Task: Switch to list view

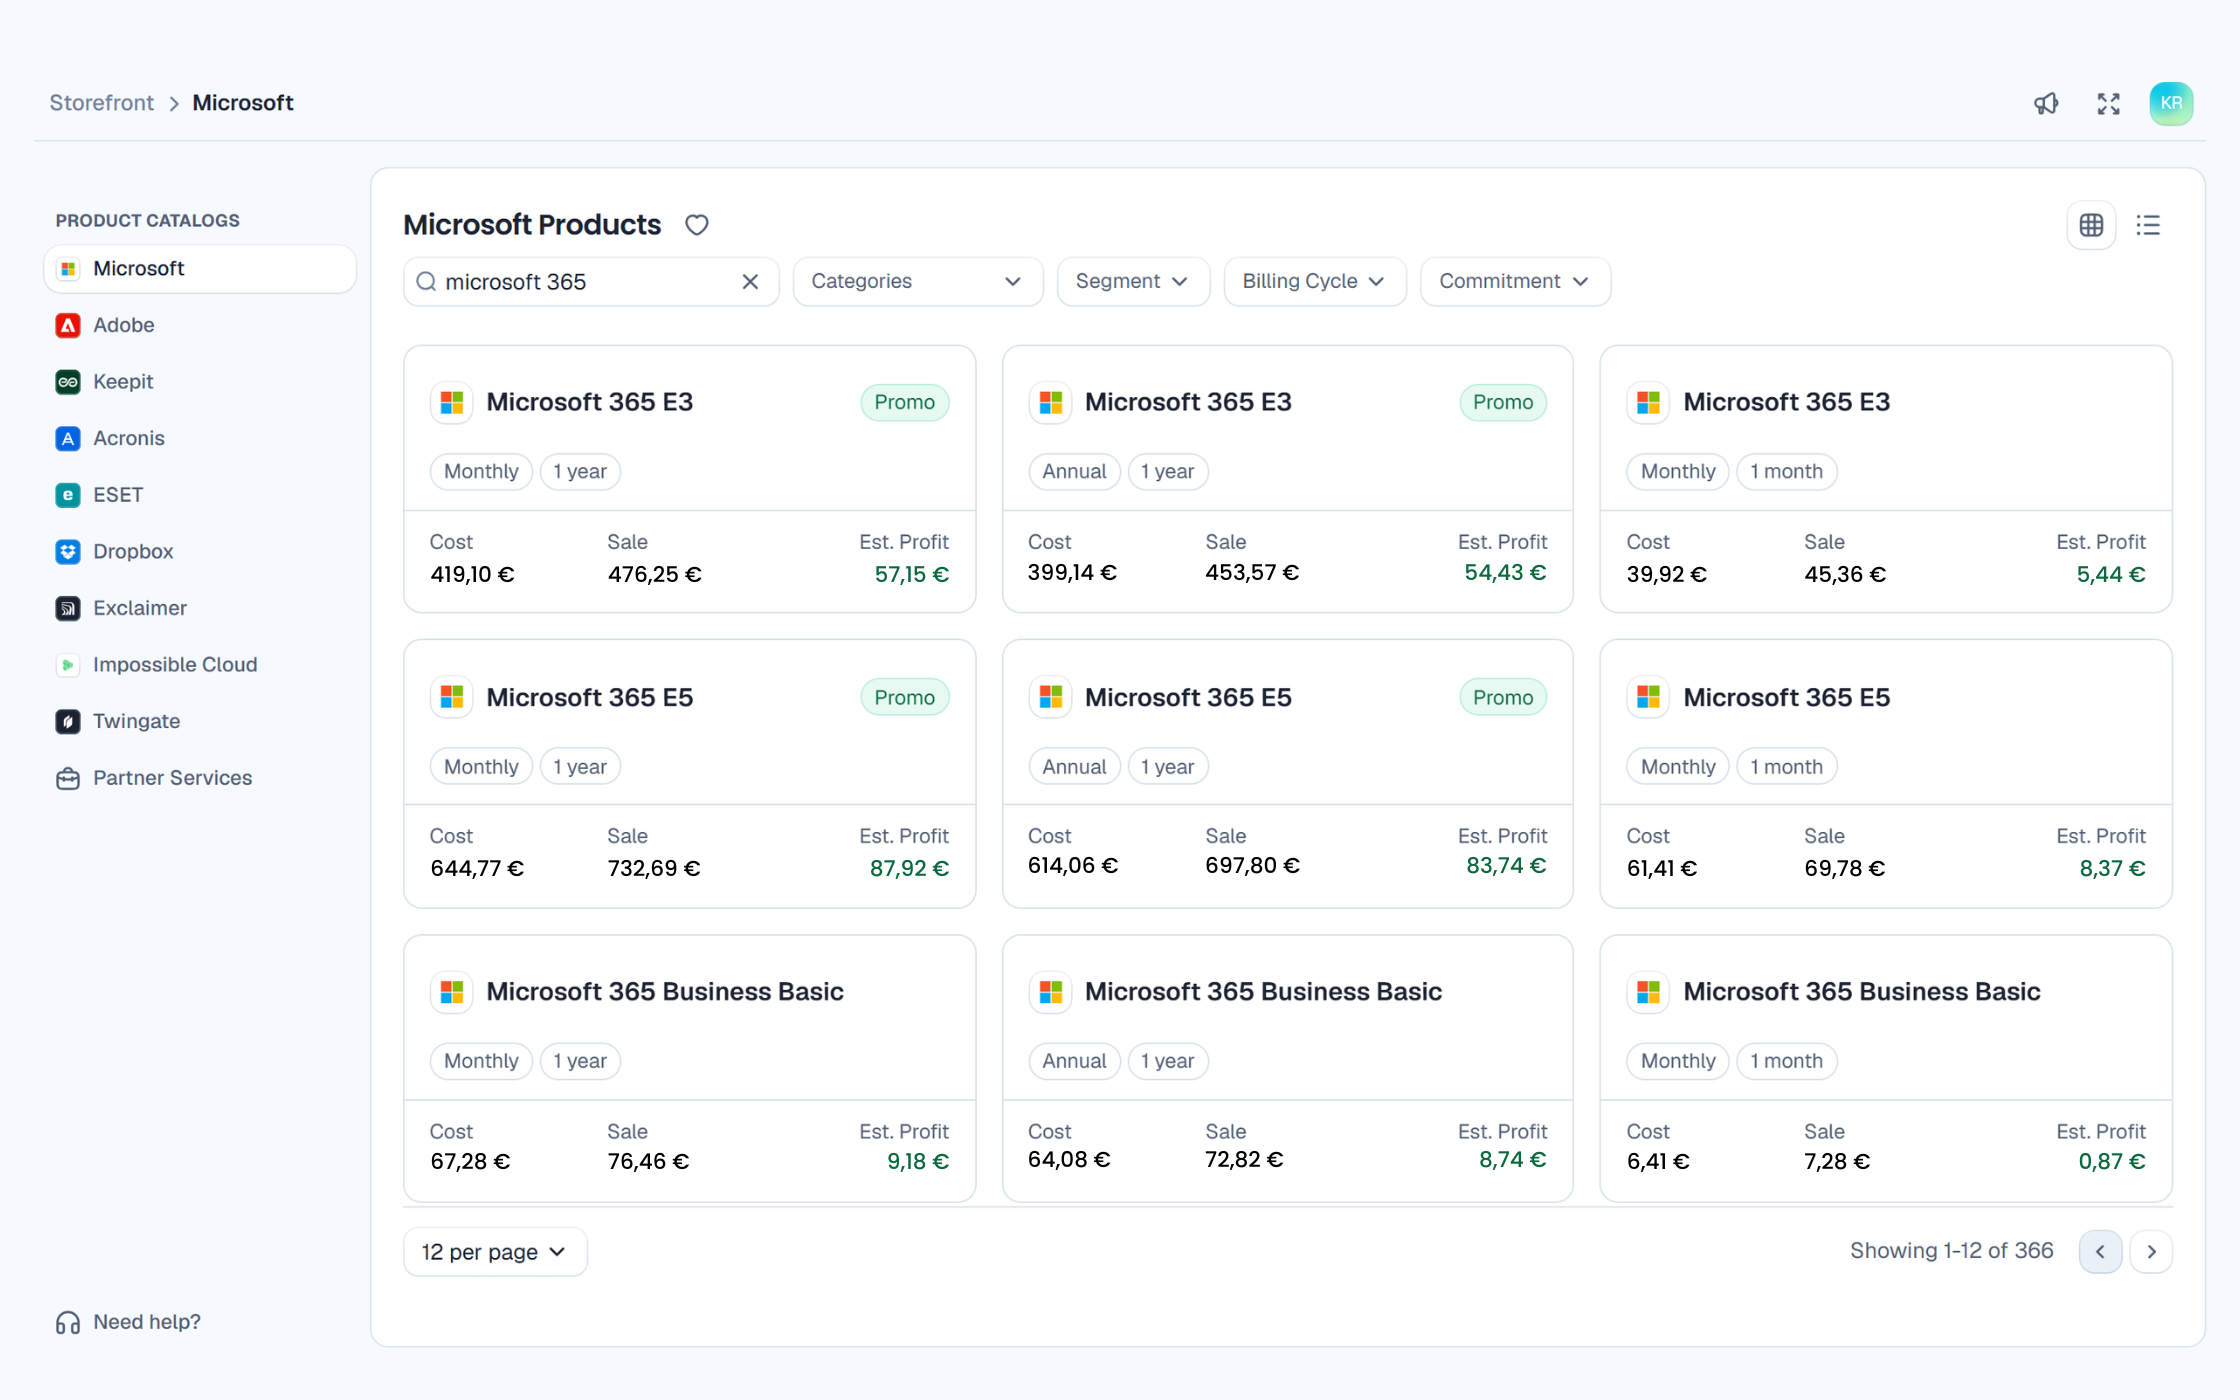Action: 2148,225
